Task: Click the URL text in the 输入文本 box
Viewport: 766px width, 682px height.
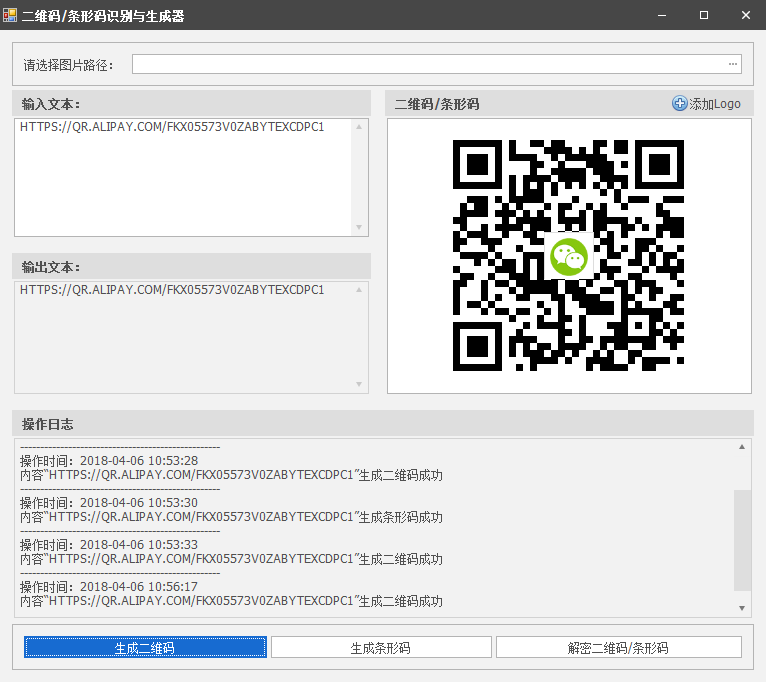Action: [172, 127]
